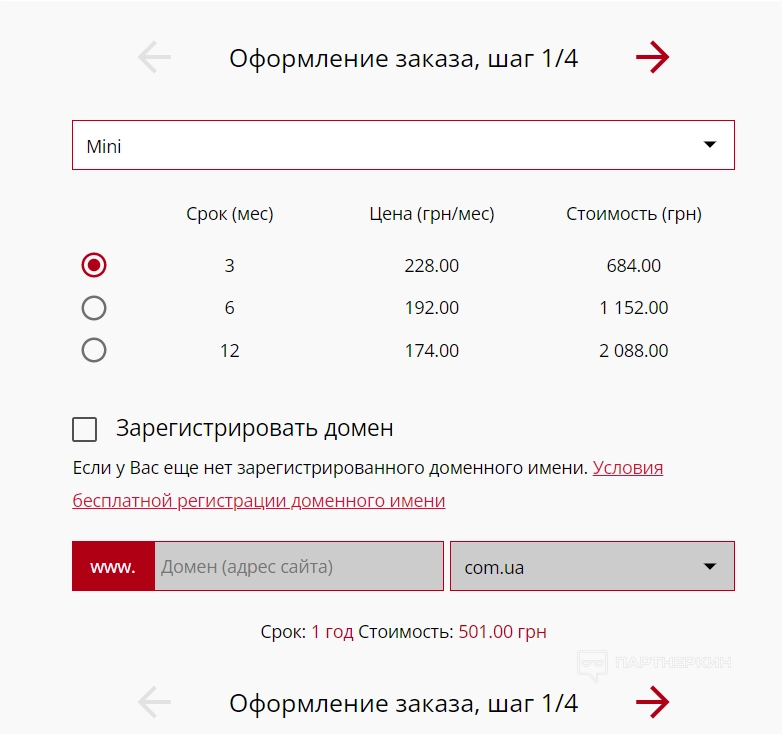Click the red www. prefix label
This screenshot has width=782, height=734.
click(x=113, y=567)
